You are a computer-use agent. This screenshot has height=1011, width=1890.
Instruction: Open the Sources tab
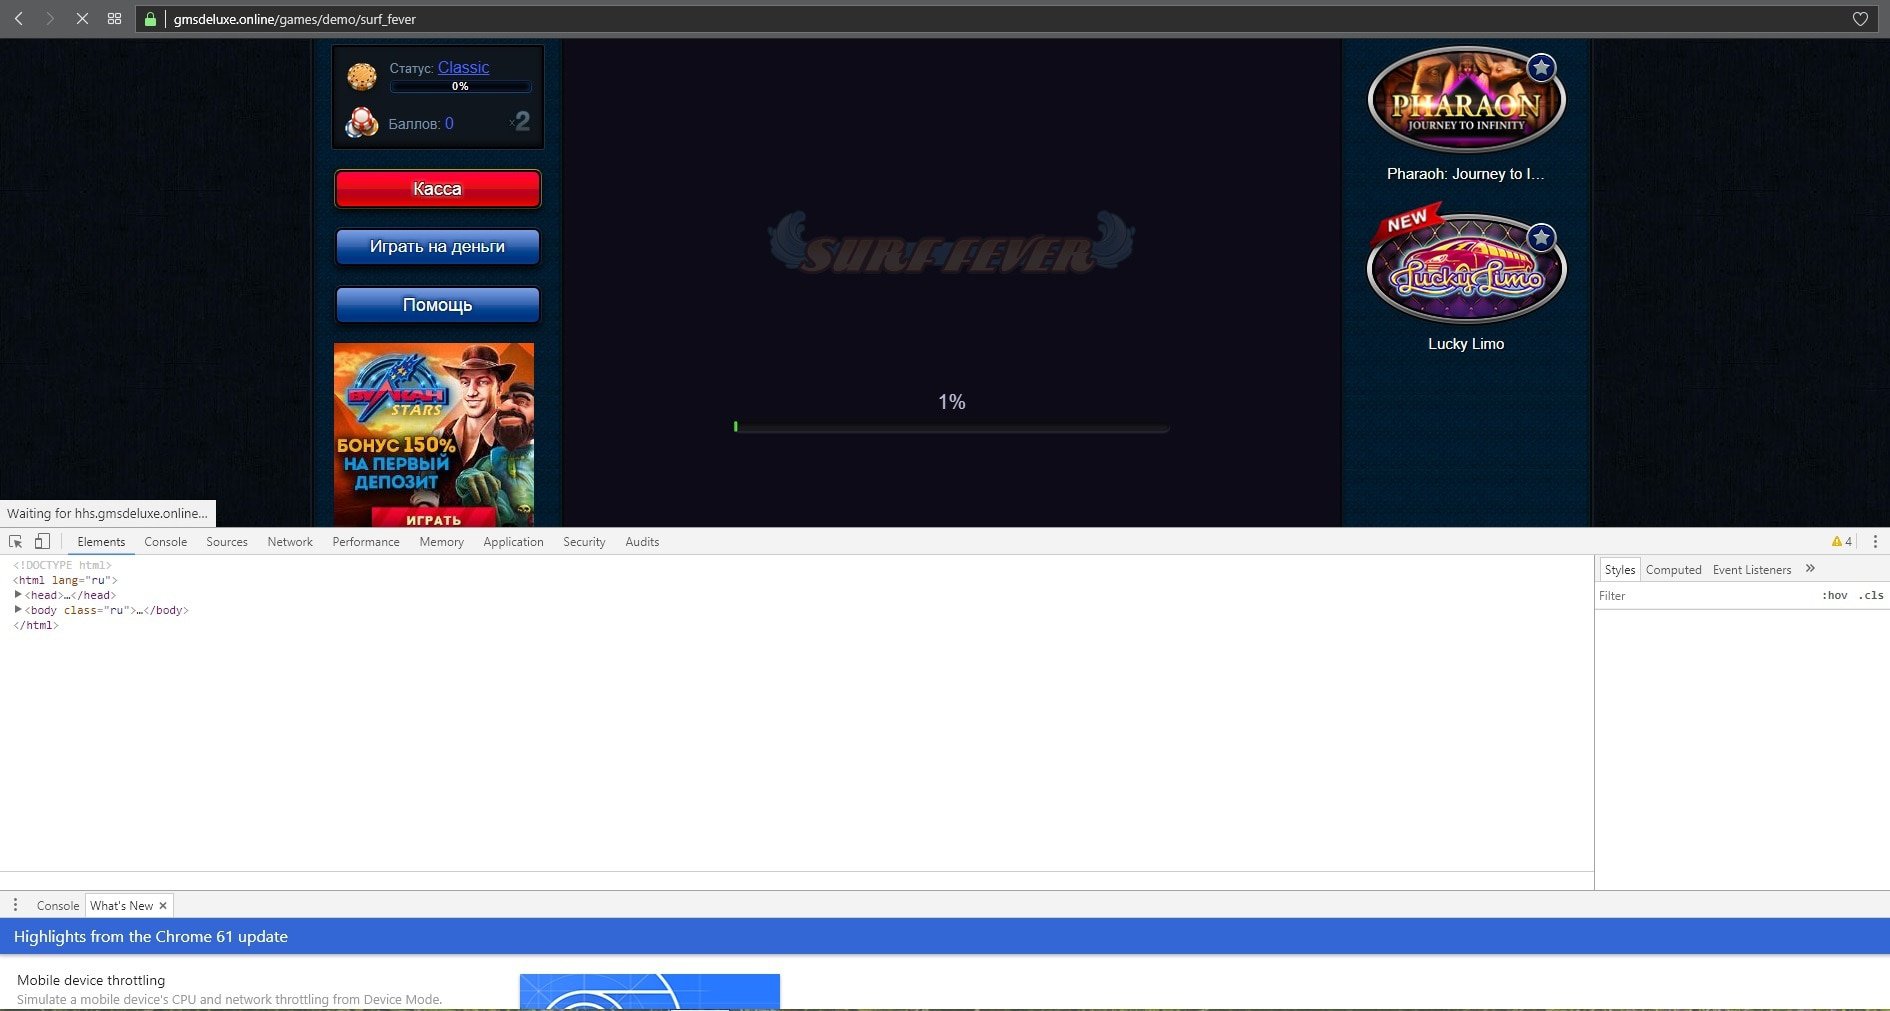click(227, 541)
